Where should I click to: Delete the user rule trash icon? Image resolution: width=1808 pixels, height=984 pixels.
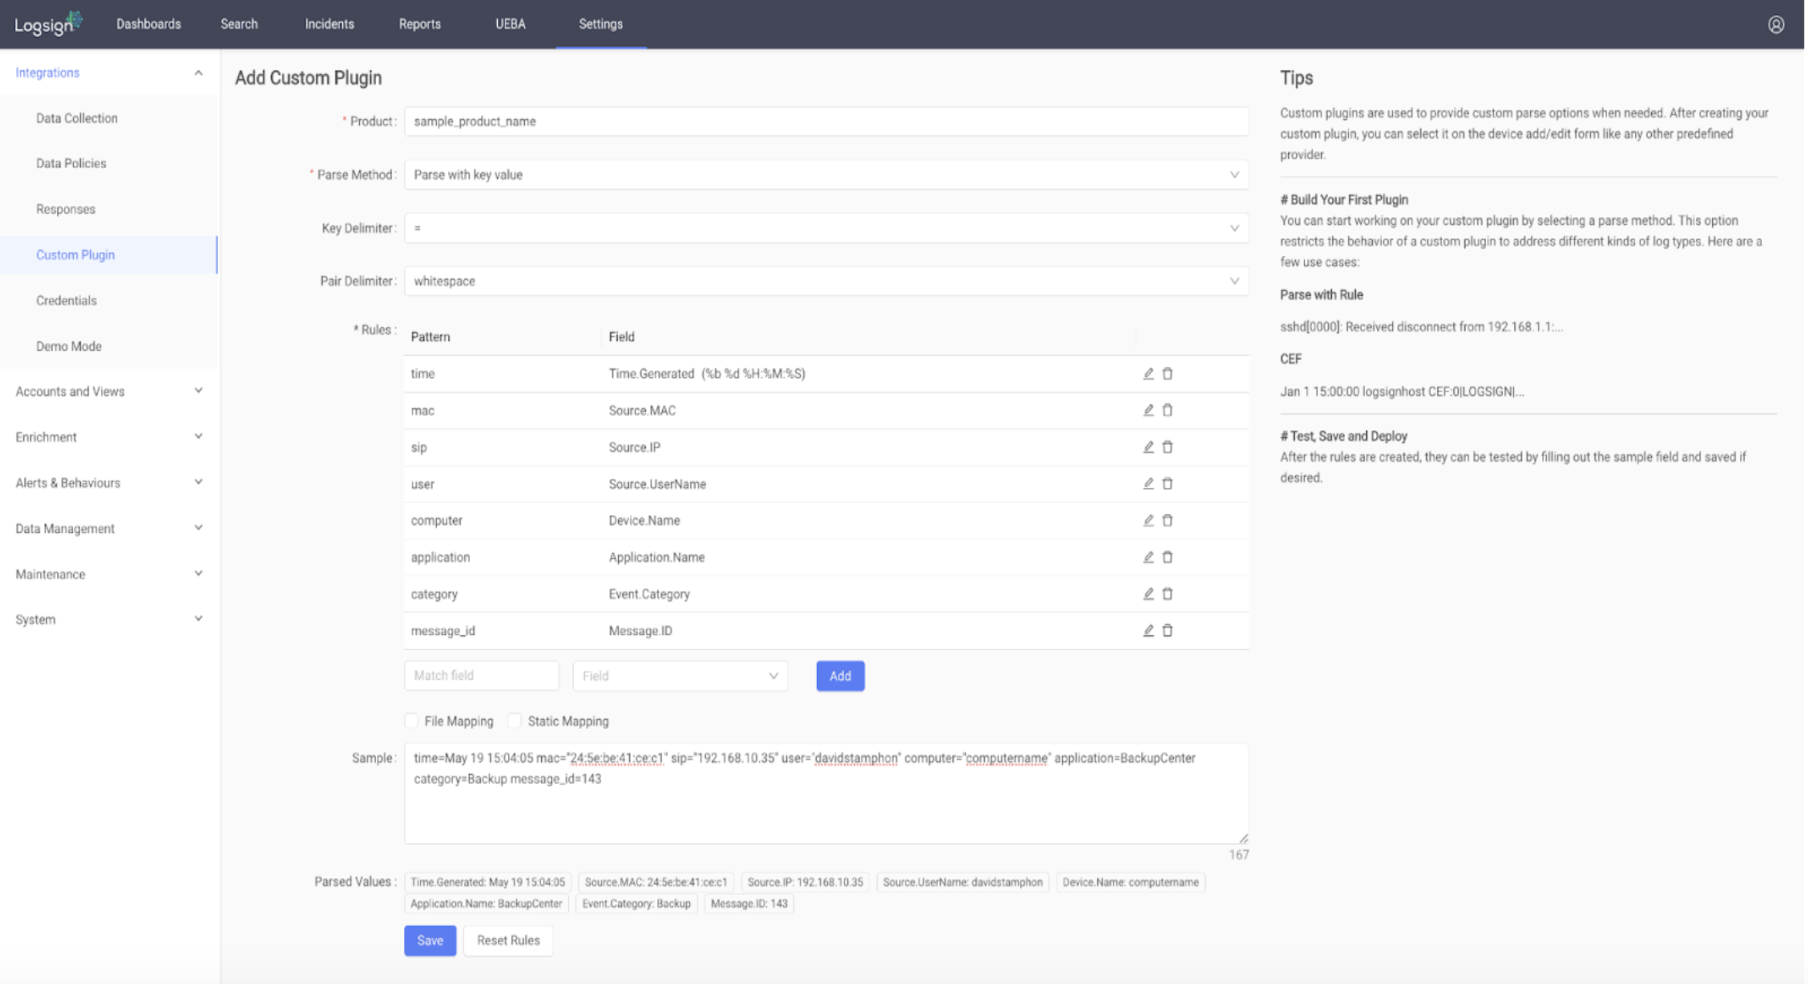[1167, 484]
